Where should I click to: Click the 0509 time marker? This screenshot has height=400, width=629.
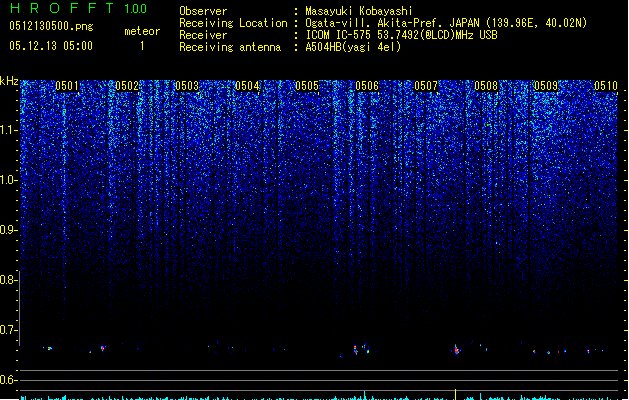[546, 86]
